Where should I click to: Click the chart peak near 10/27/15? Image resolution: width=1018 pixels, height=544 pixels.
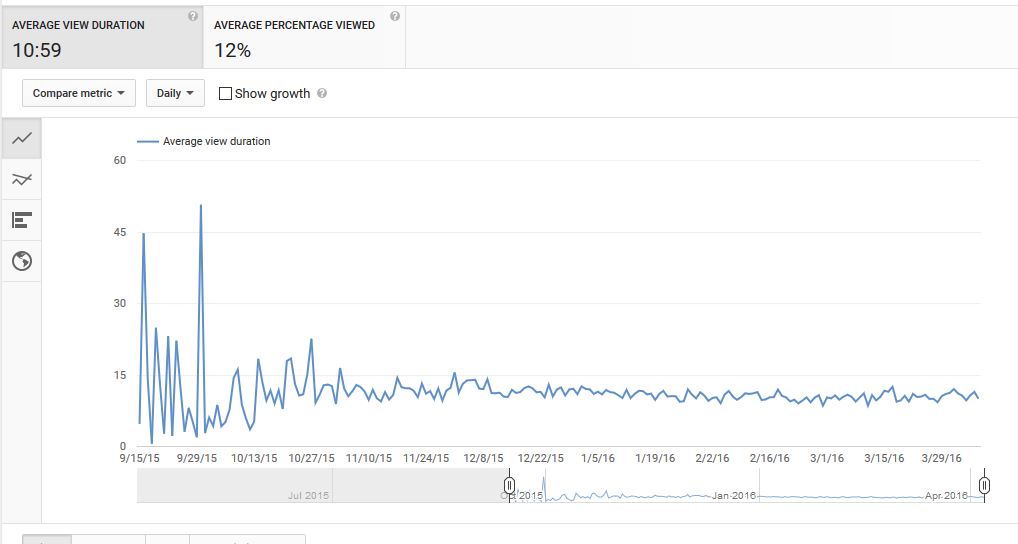pyautogui.click(x=312, y=340)
